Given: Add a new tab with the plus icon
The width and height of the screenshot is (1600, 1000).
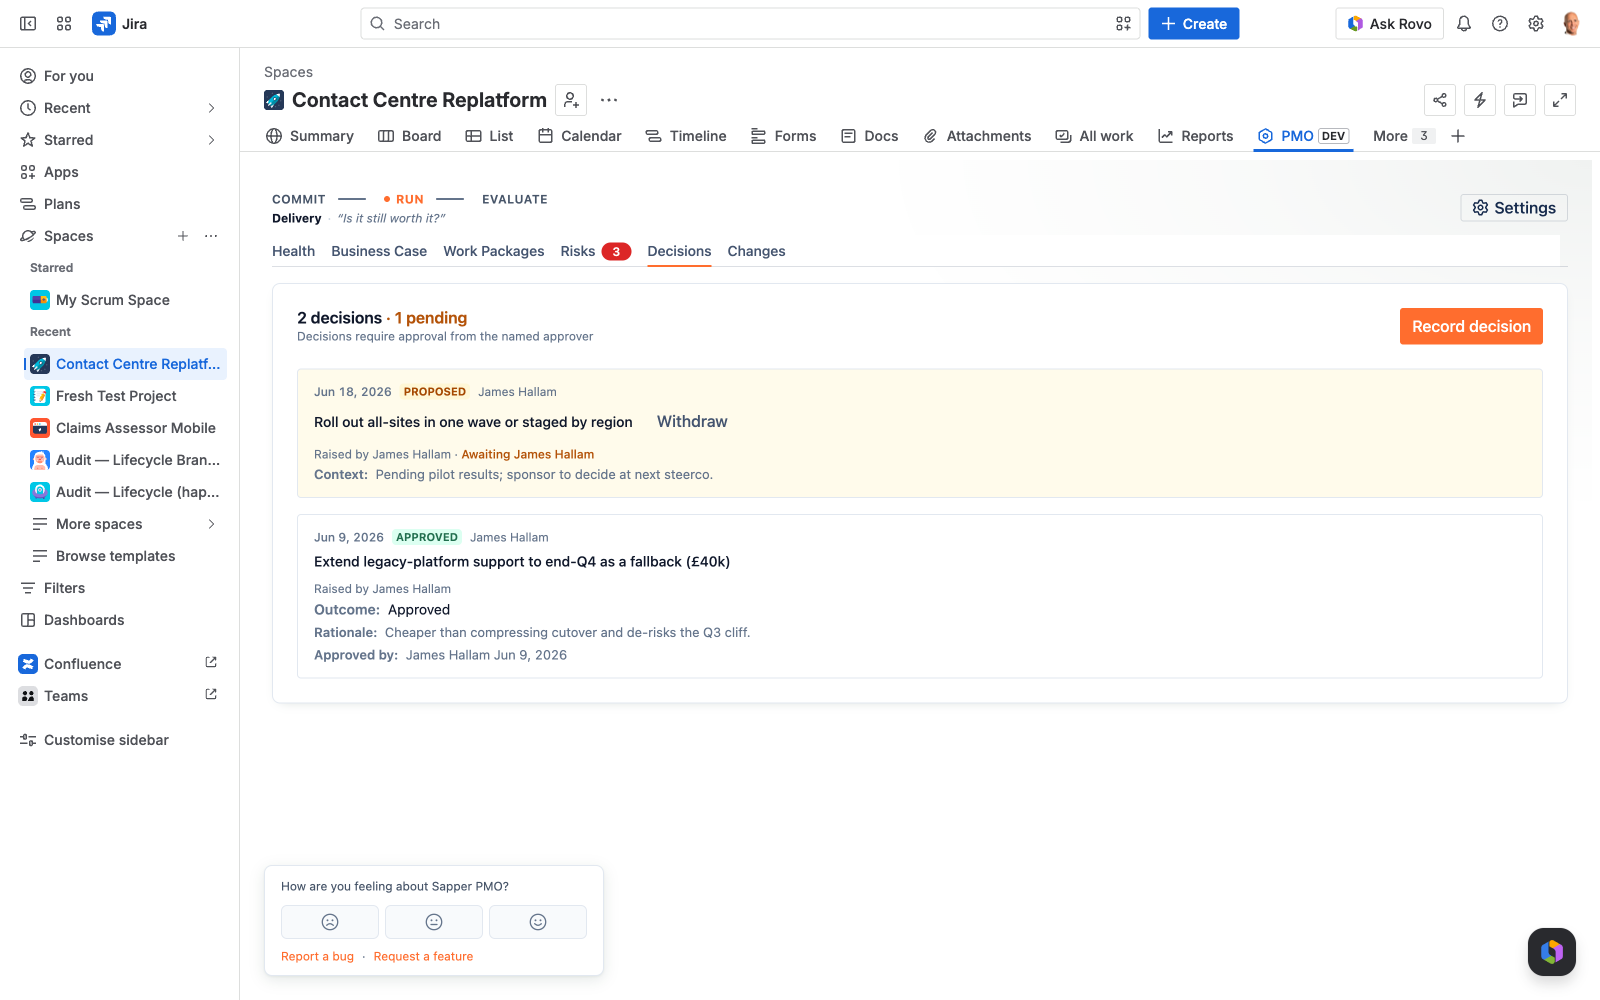Looking at the screenshot, I should pos(1458,136).
